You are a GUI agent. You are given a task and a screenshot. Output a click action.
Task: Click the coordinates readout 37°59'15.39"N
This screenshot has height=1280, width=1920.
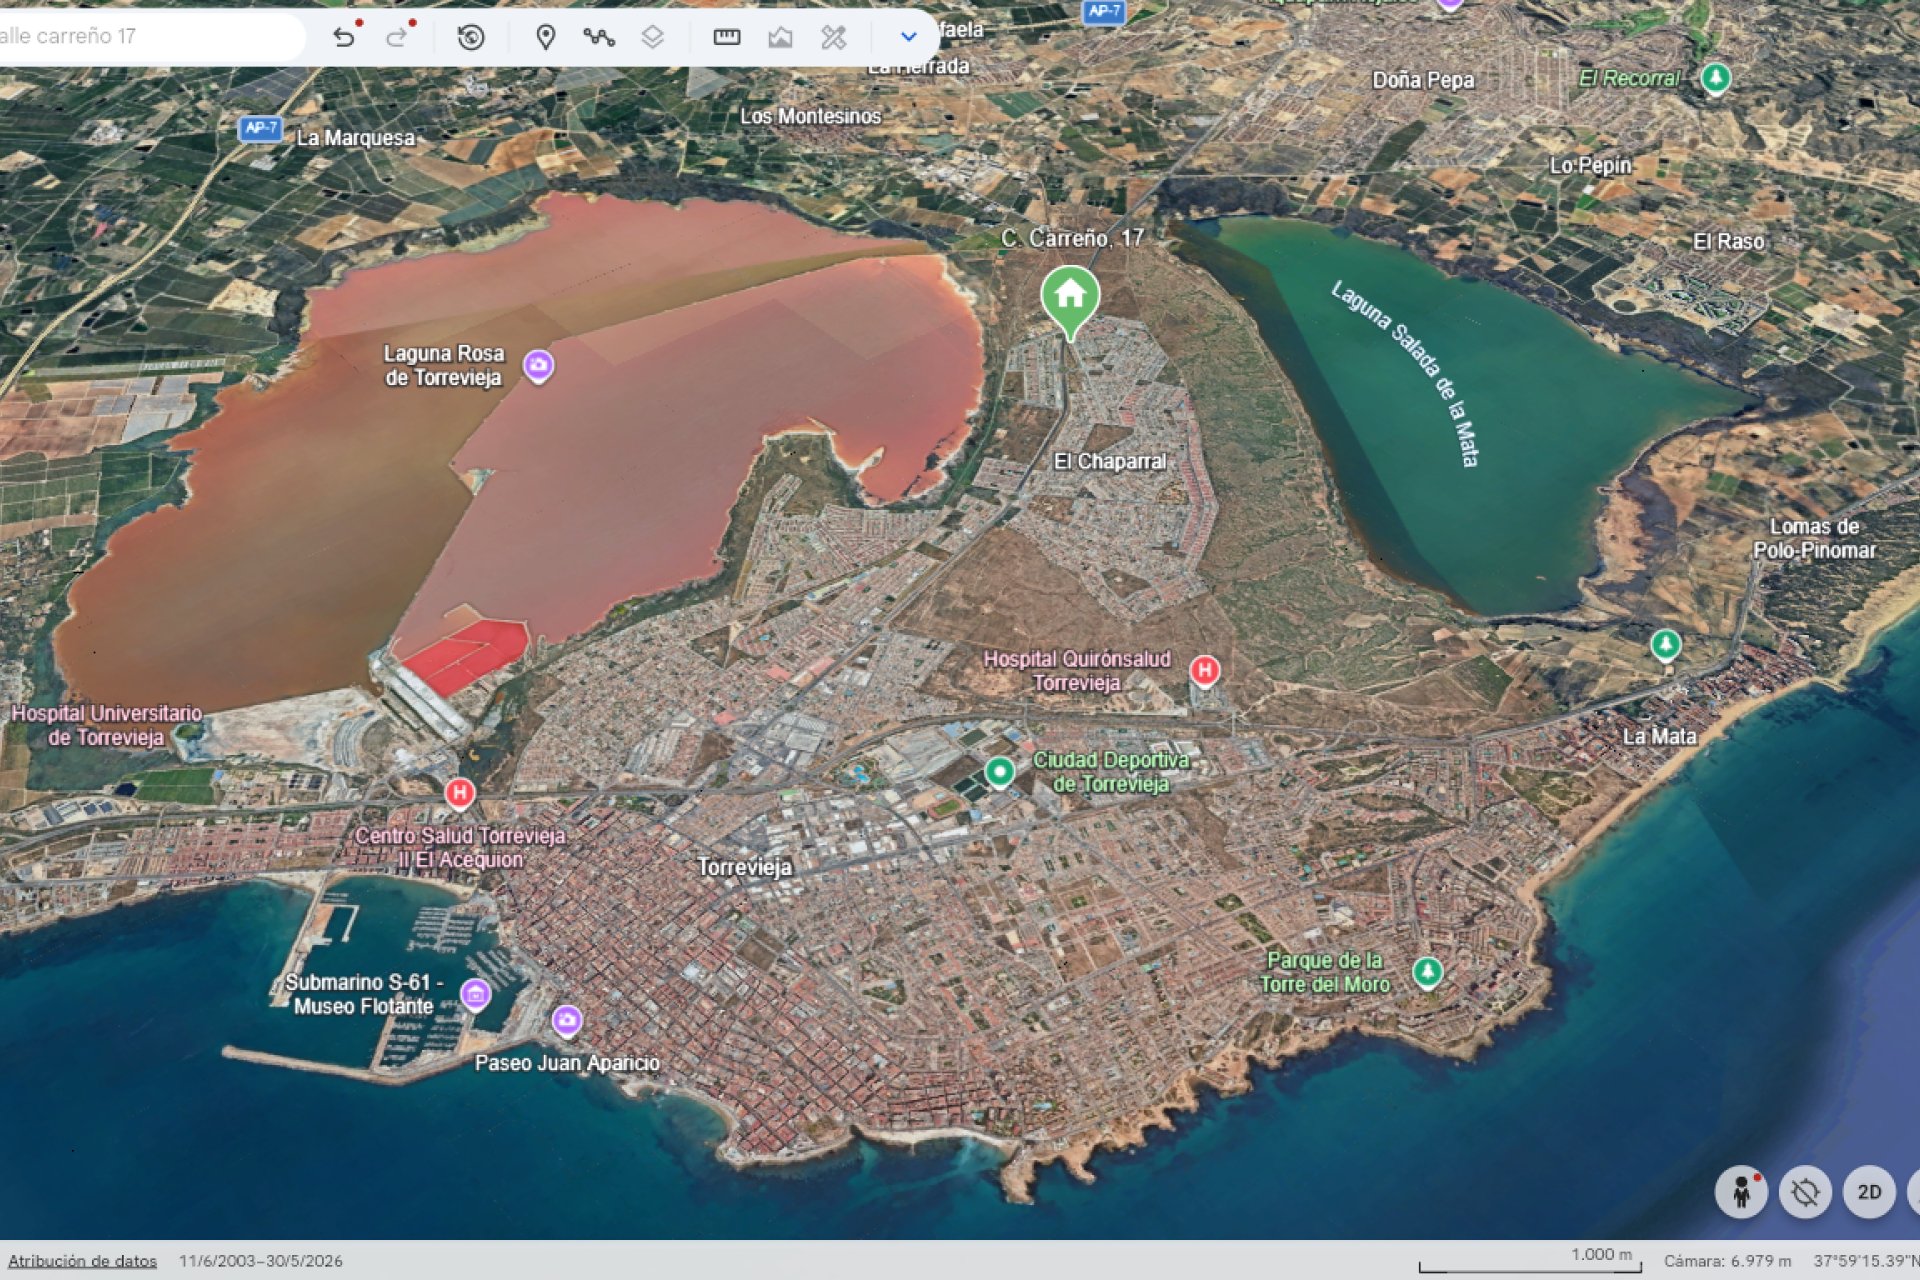pos(1866,1261)
